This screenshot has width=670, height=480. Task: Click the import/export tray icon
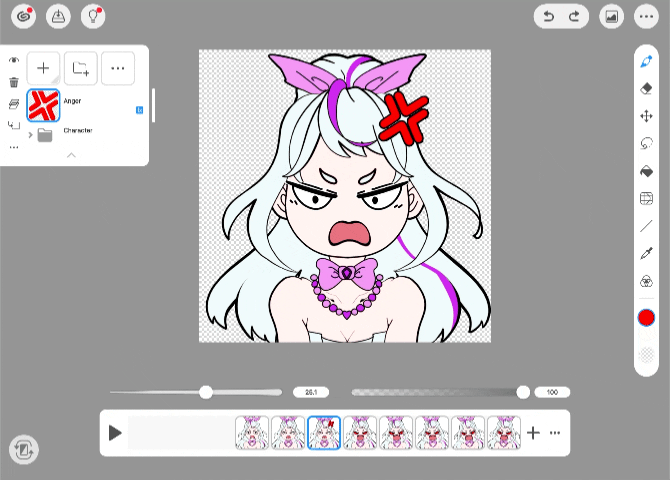click(x=58, y=17)
